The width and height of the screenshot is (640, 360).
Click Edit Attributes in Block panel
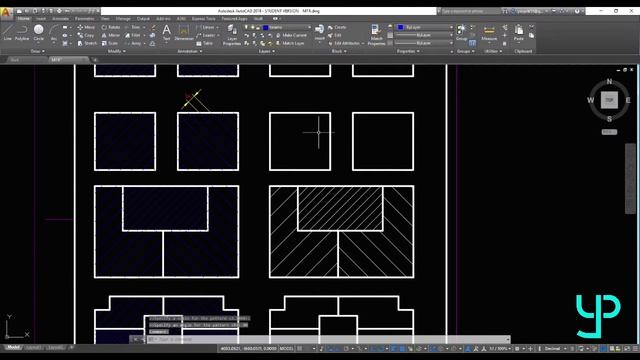pyautogui.click(x=345, y=43)
